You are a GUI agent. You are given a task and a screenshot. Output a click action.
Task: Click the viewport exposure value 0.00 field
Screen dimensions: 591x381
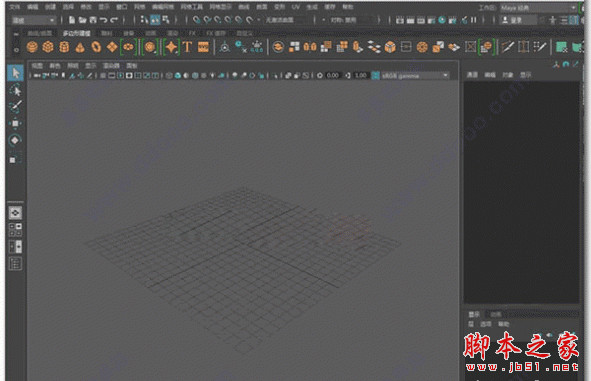(x=332, y=75)
